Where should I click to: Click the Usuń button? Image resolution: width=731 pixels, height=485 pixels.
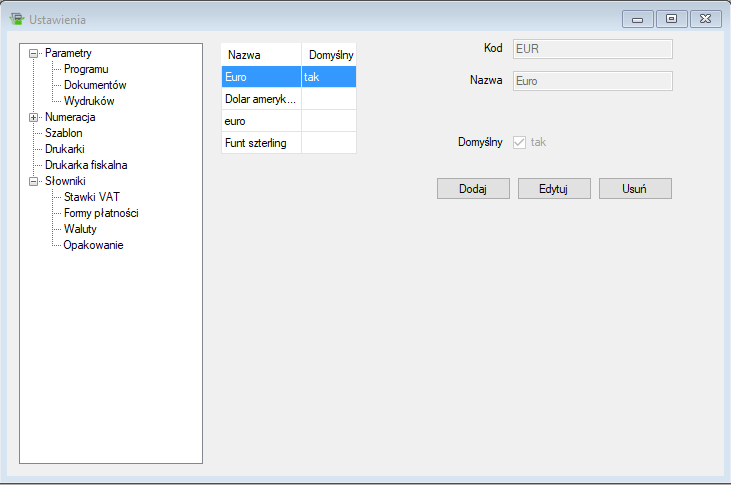point(634,189)
